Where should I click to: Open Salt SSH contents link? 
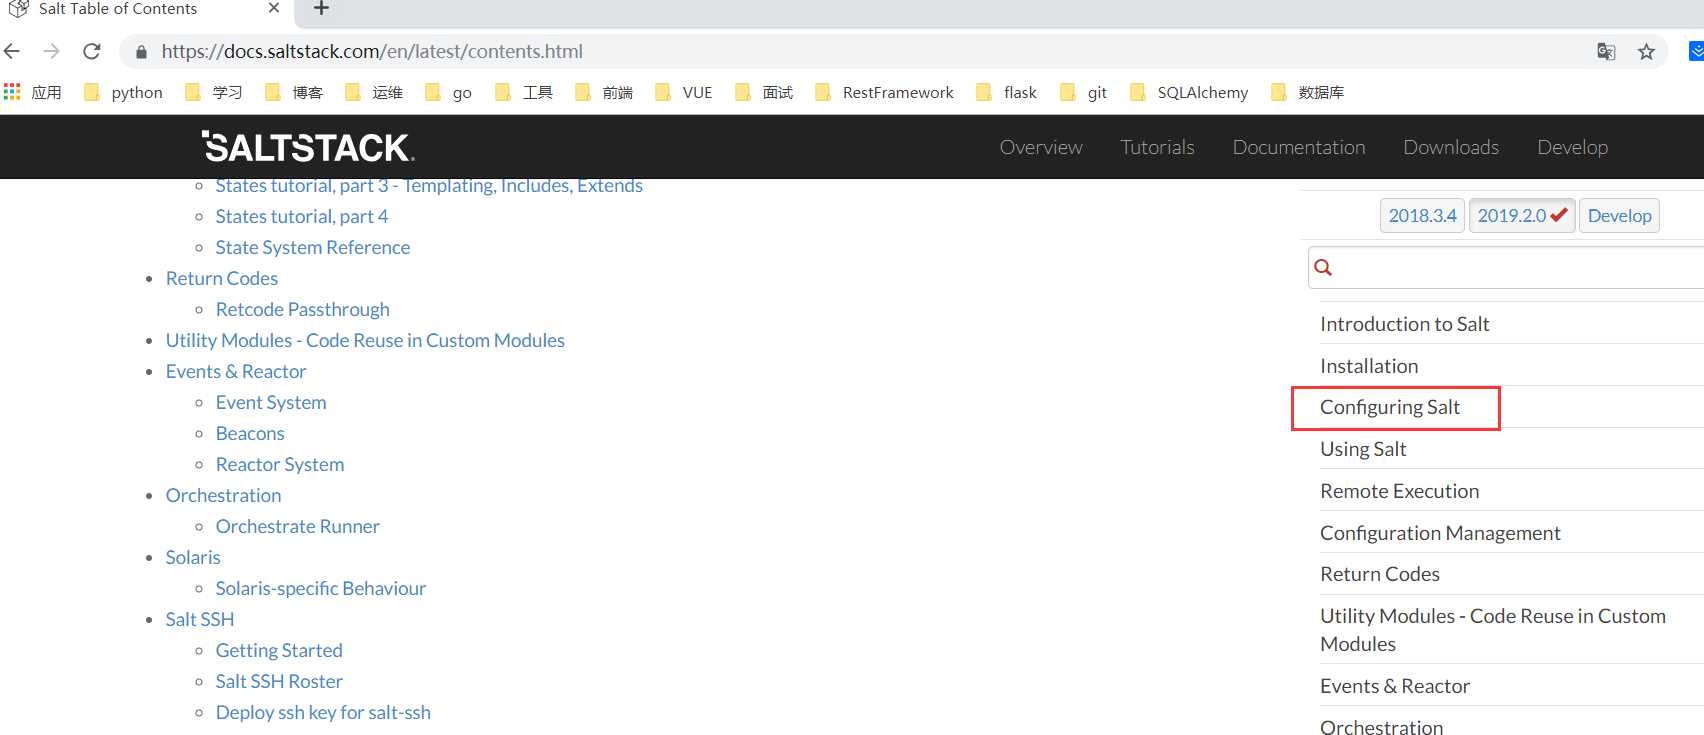(x=199, y=619)
